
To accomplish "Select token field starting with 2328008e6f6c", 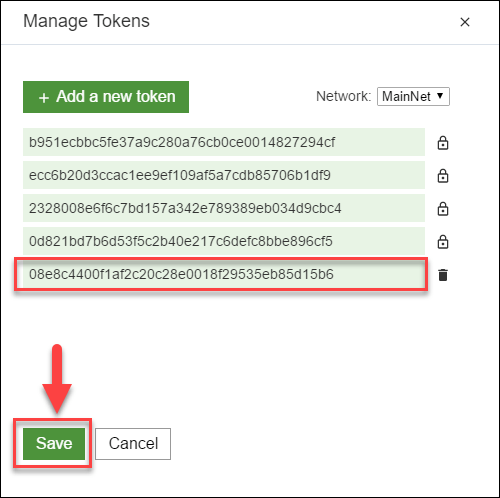I will click(224, 208).
